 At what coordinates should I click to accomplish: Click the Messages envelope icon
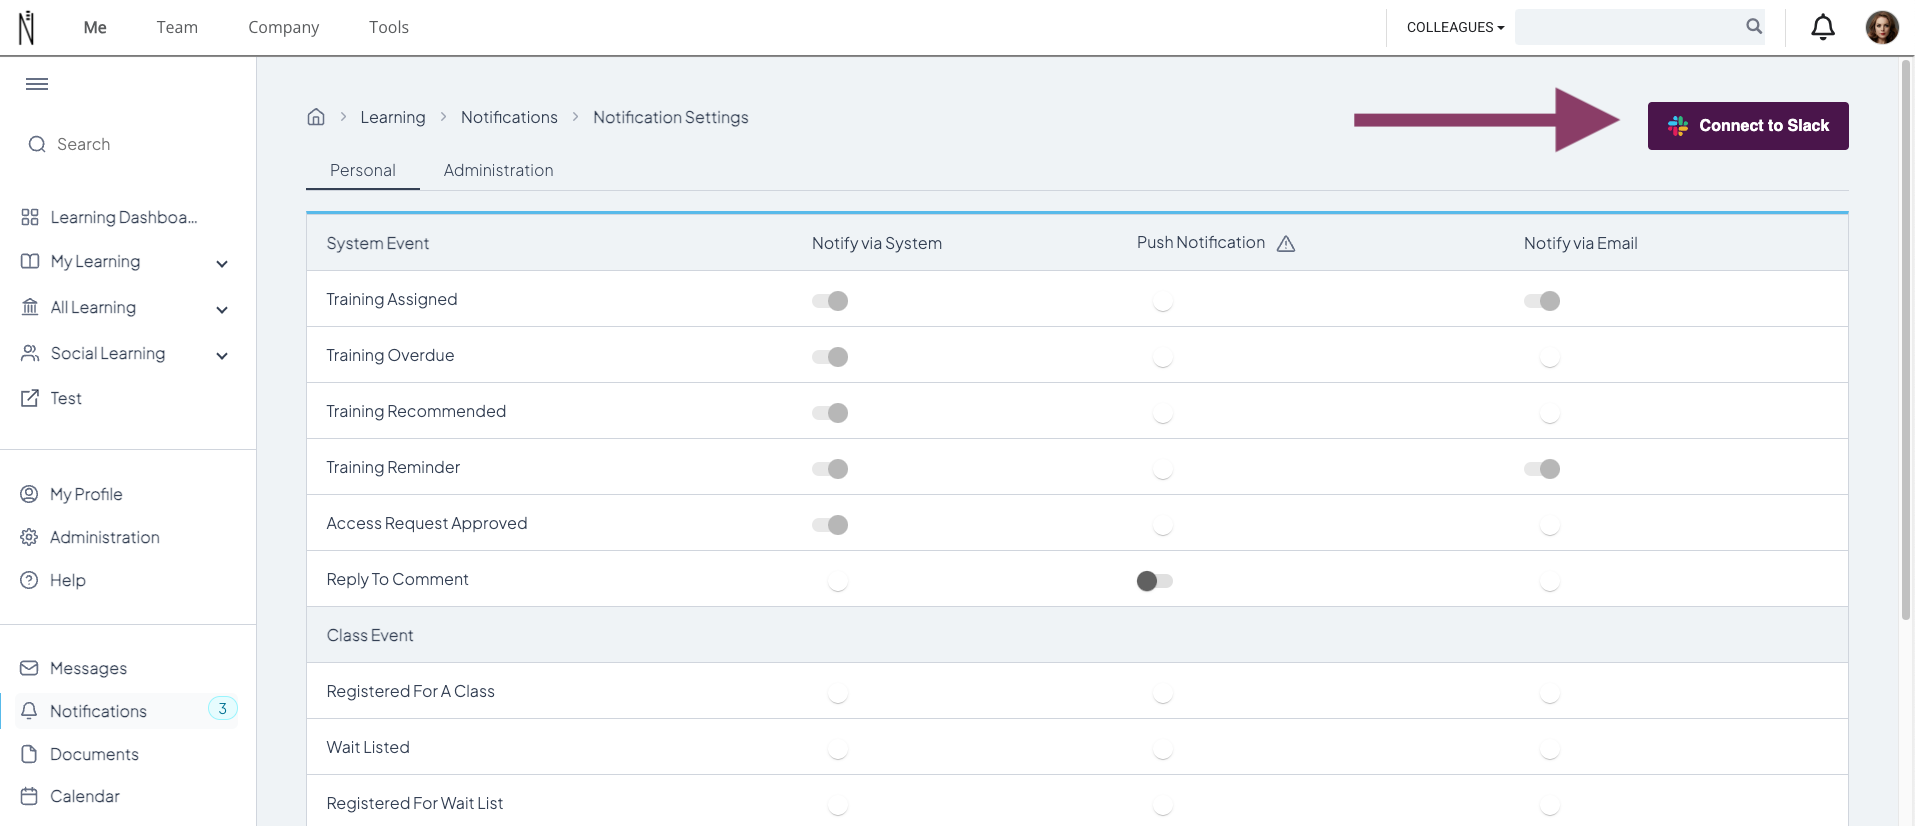point(30,668)
